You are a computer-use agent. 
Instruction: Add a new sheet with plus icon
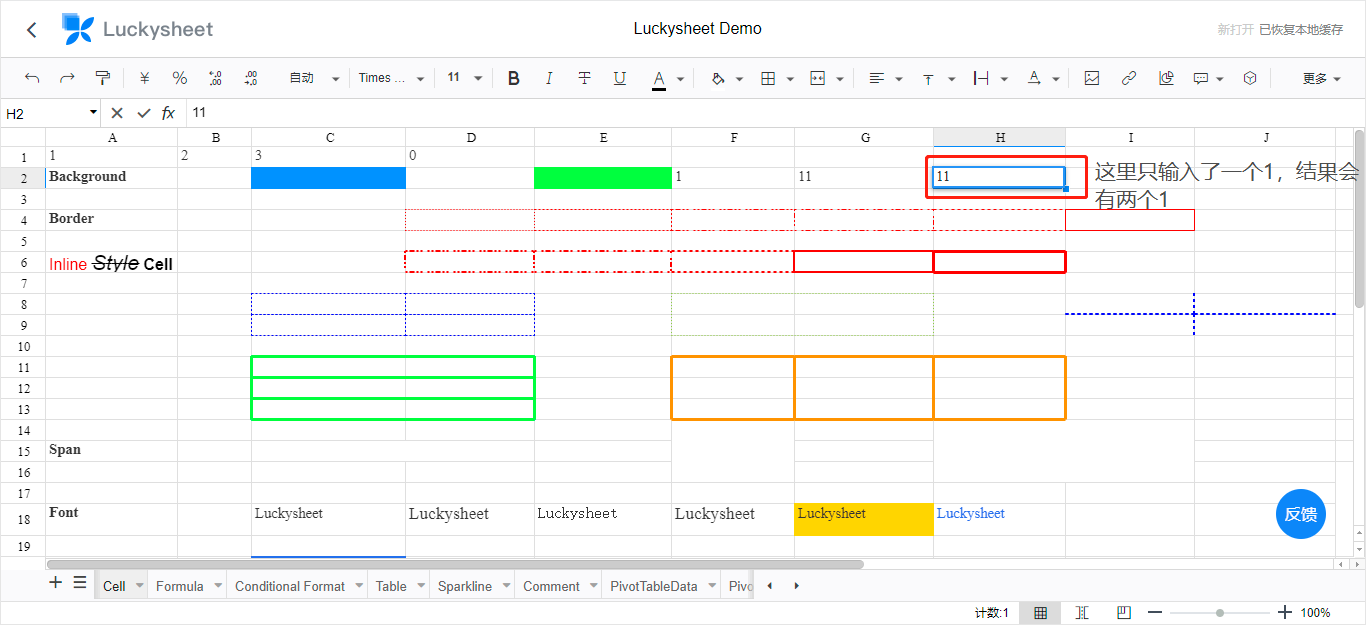pos(56,582)
